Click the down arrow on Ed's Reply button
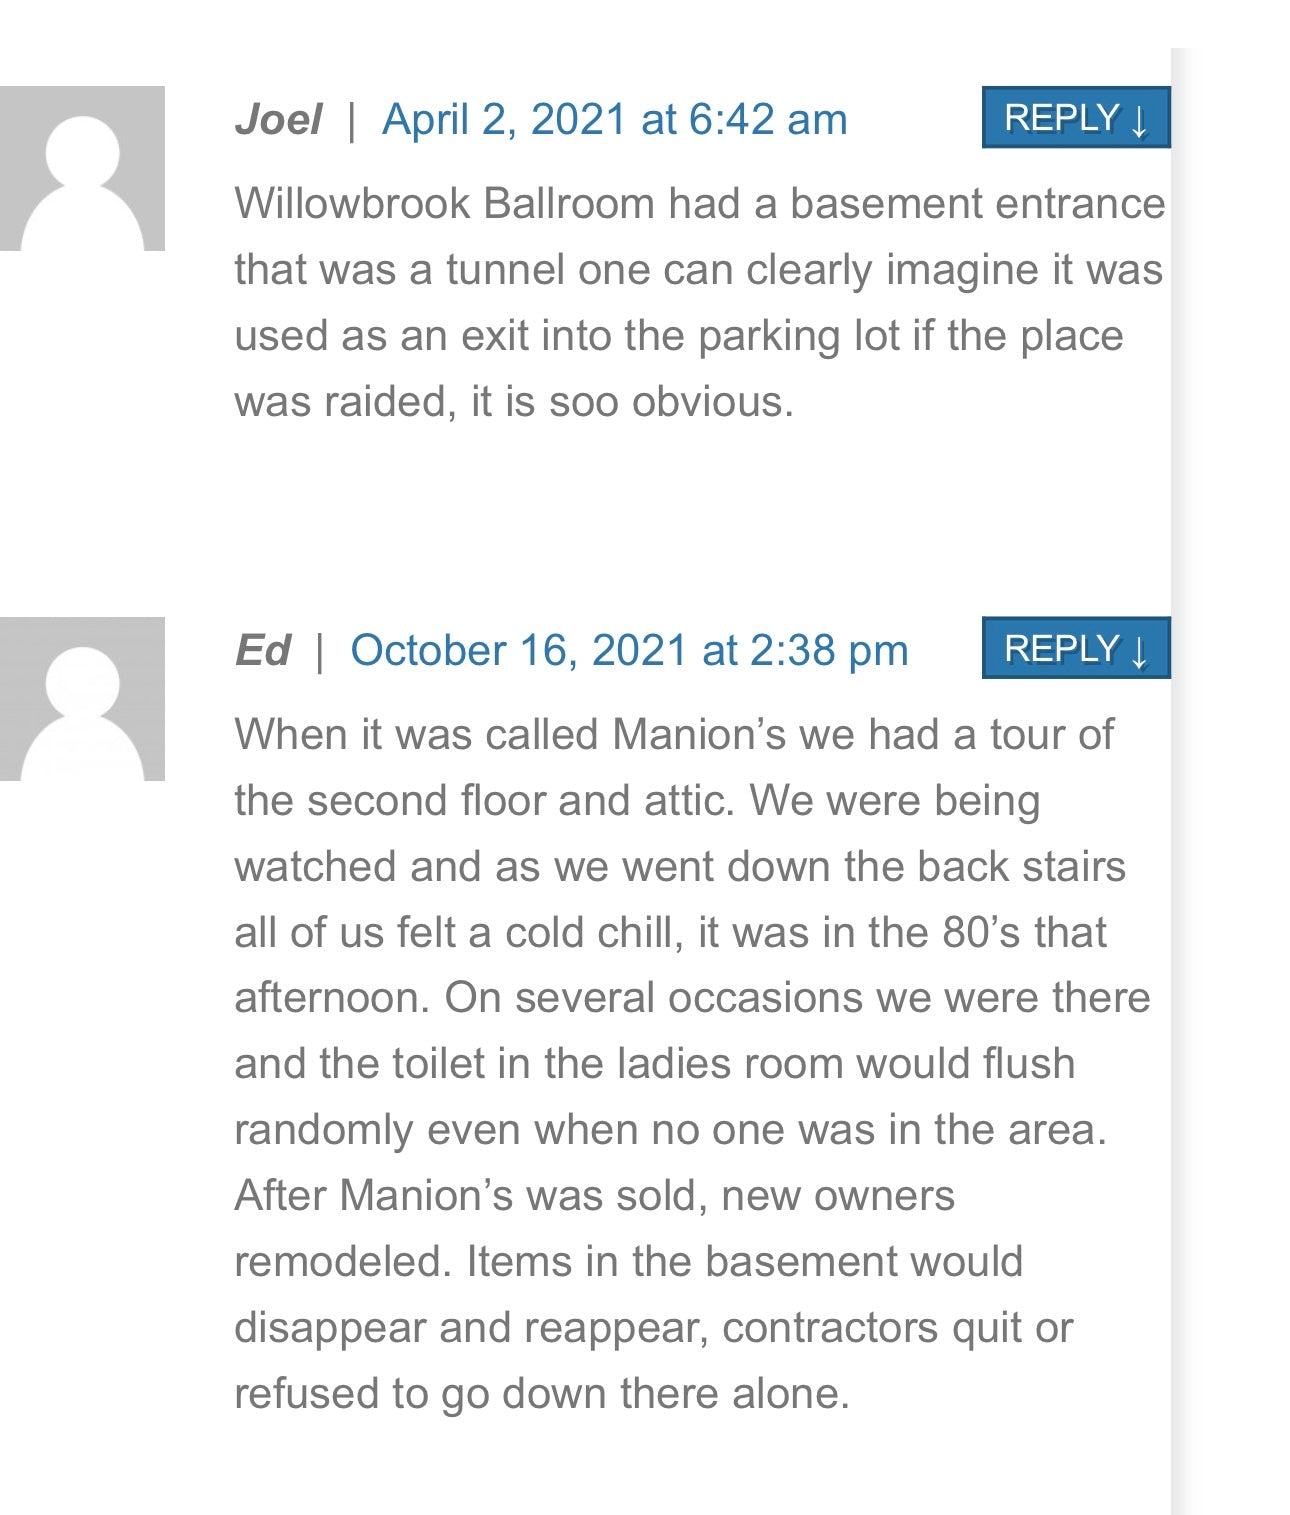Screen dimensions: 1290x1515 coord(1139,651)
